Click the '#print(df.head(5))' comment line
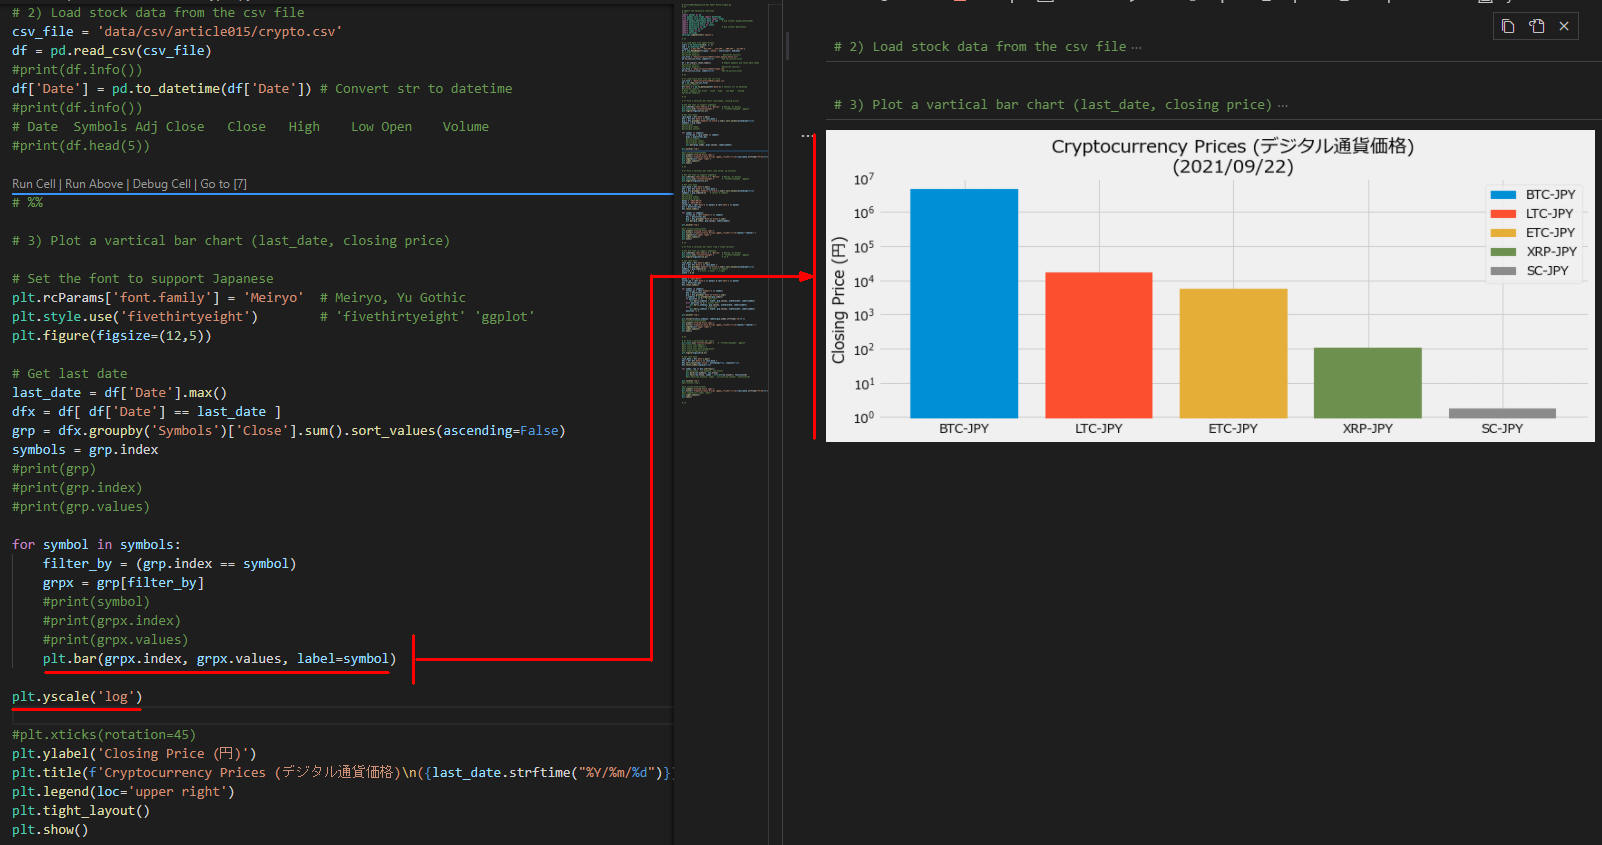1602x845 pixels. tap(81, 146)
